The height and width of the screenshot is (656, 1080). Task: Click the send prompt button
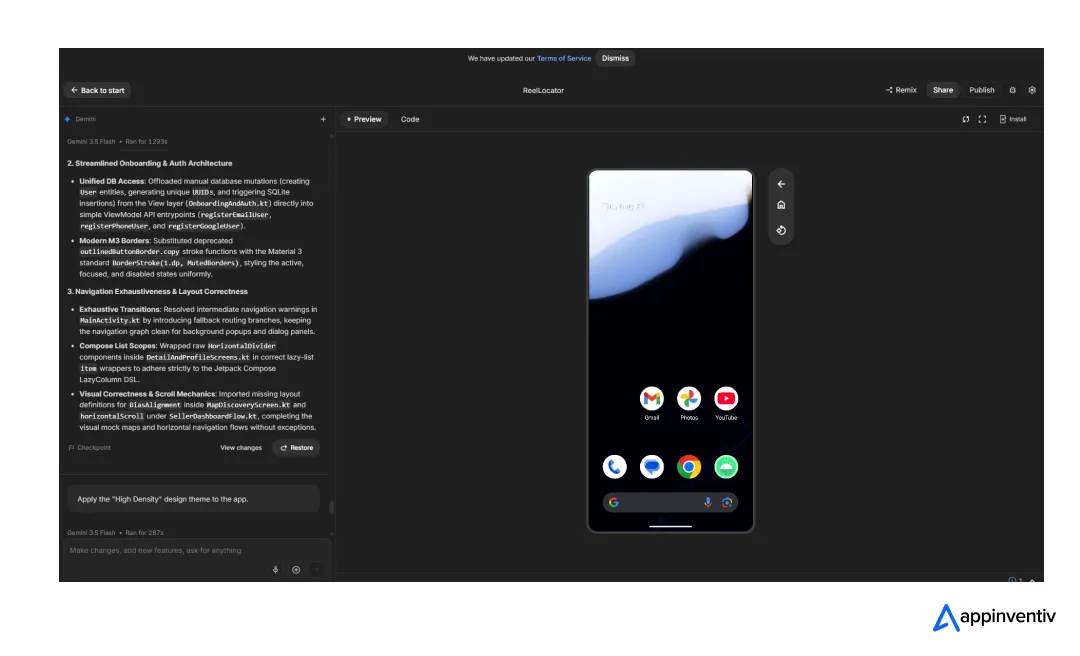pyautogui.click(x=316, y=570)
